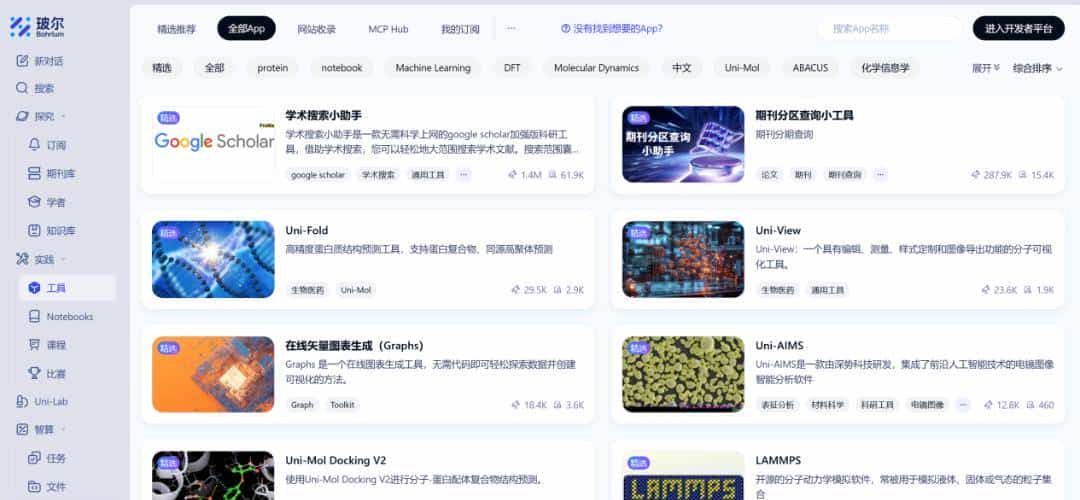
Task: Open Uni-Lab icon in sidebar
Action: click(x=23, y=402)
